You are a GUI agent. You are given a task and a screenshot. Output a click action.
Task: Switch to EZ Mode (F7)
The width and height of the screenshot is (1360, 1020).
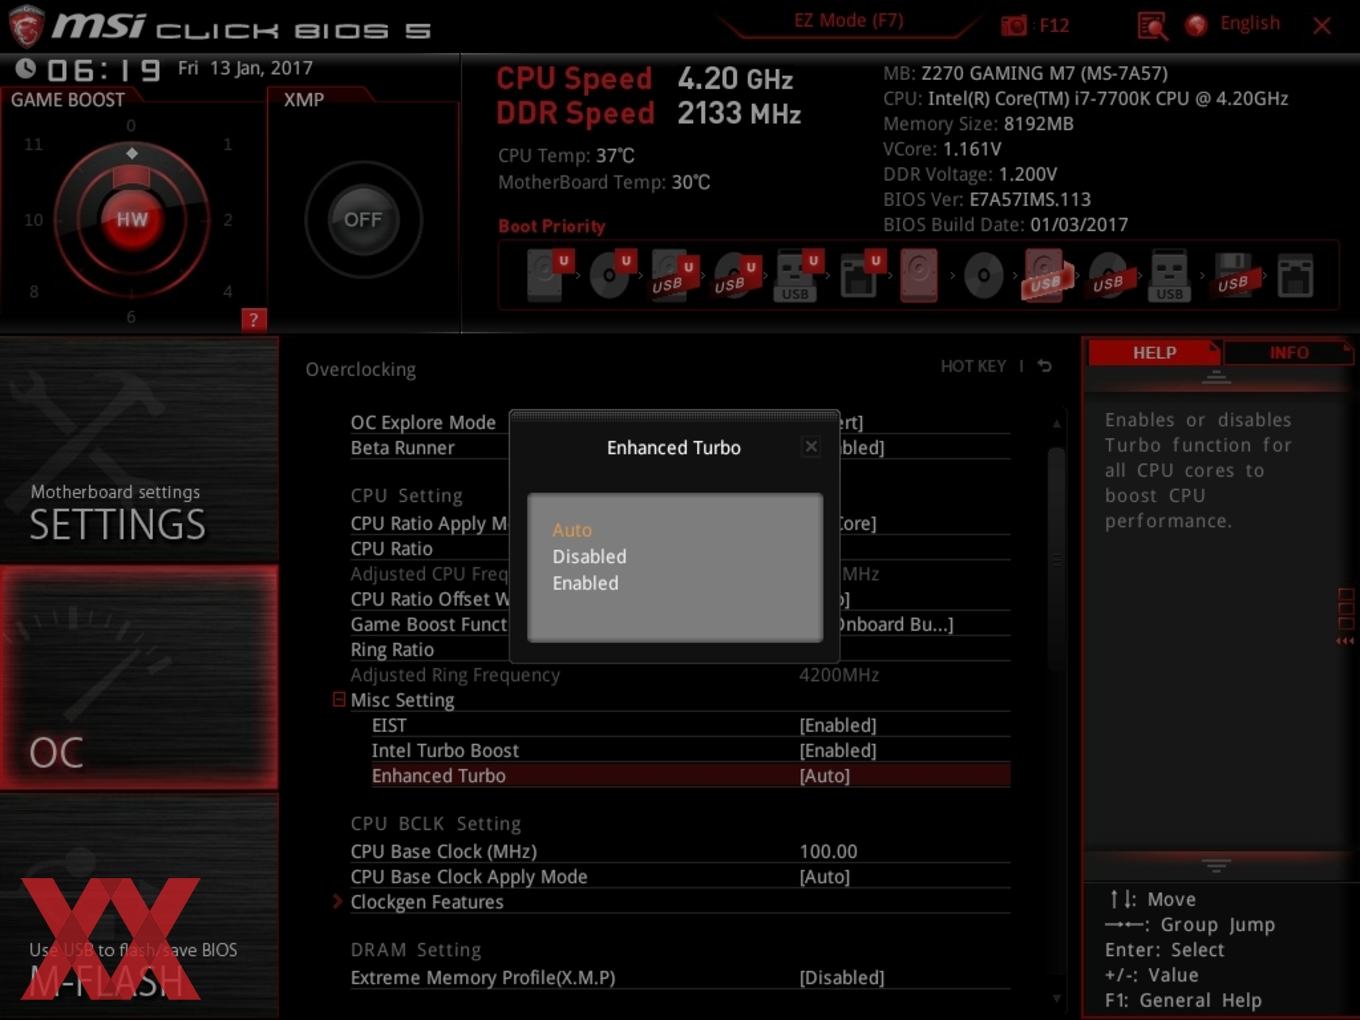[x=848, y=20]
